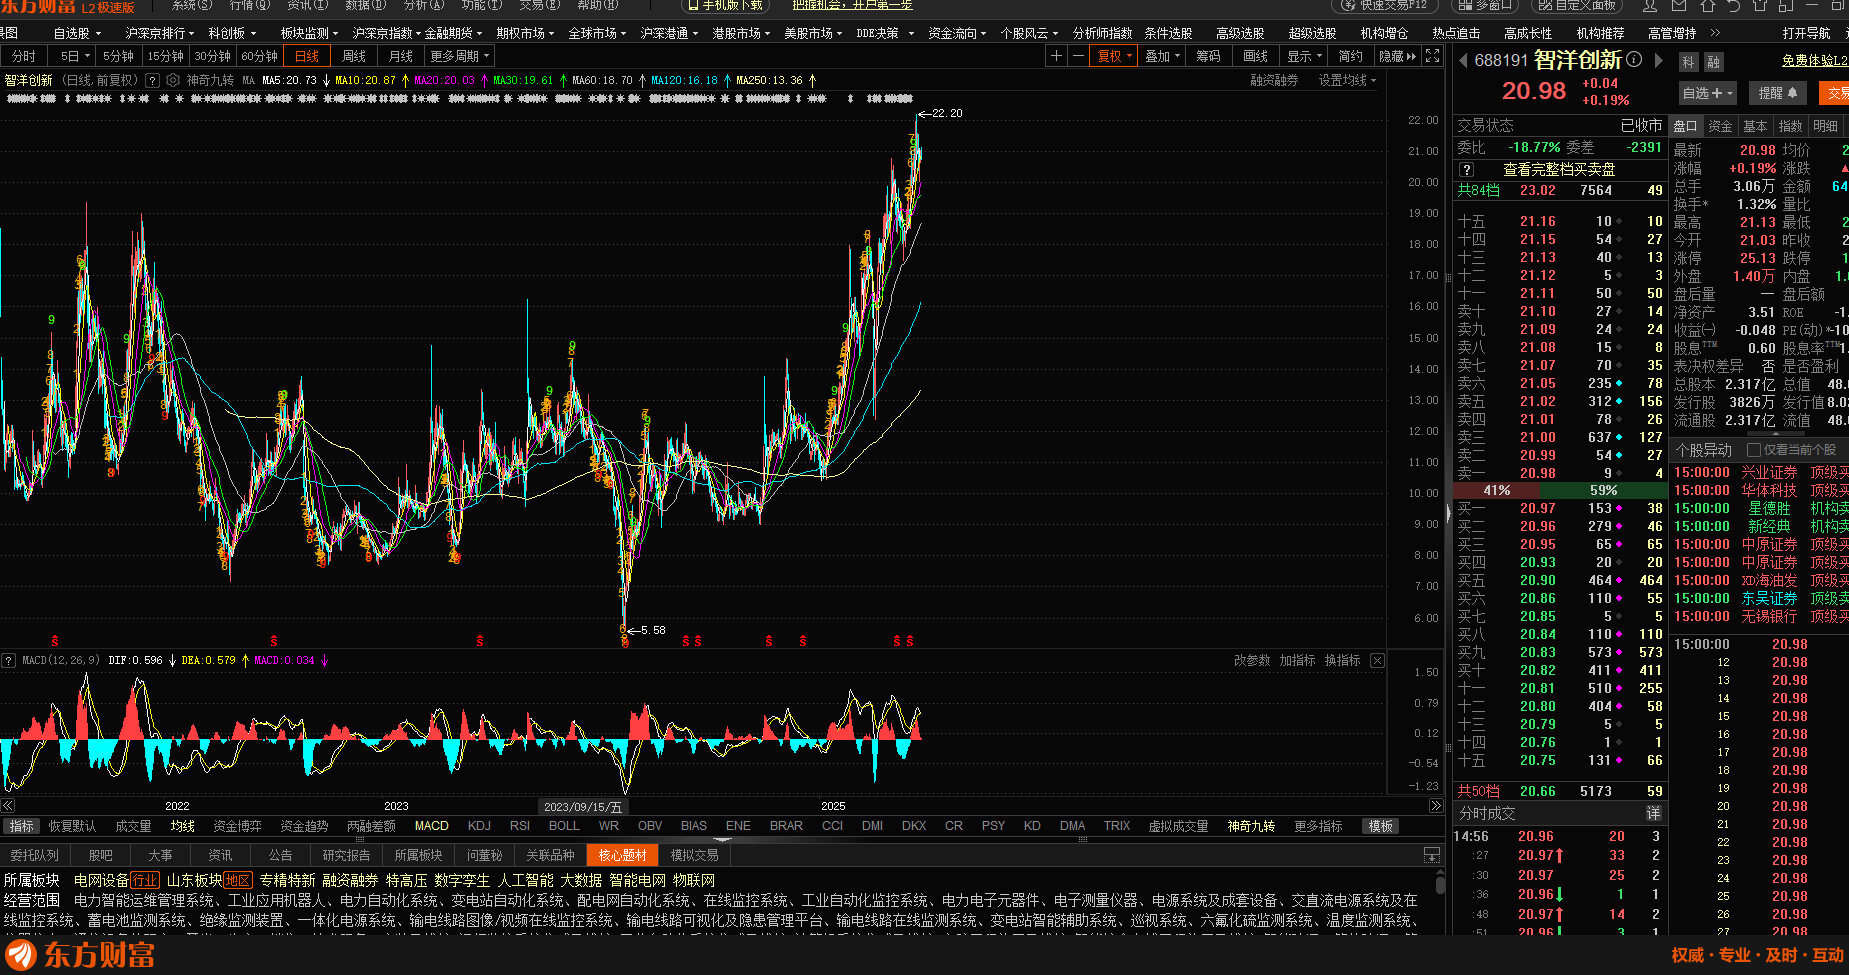The width and height of the screenshot is (1849, 975).
Task: Click the MACD panel question mark icon
Action: pos(8,660)
